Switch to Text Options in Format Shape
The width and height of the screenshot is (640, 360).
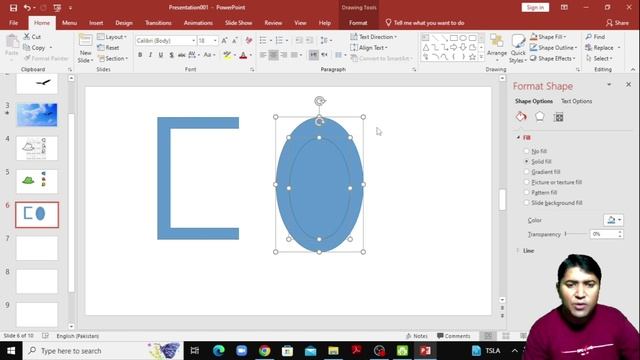click(576, 101)
